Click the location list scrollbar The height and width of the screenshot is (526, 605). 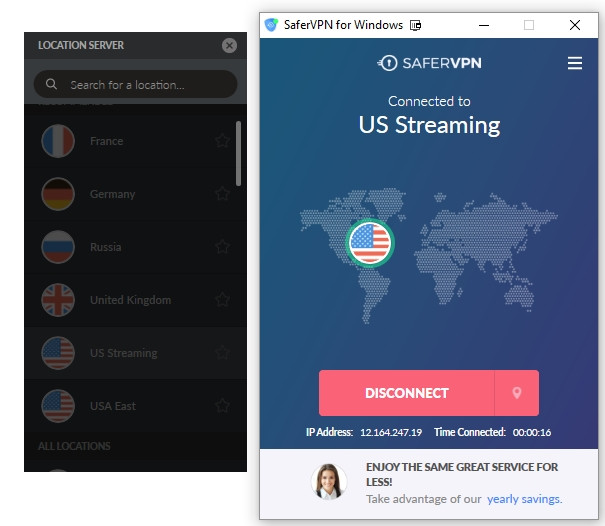[x=238, y=152]
